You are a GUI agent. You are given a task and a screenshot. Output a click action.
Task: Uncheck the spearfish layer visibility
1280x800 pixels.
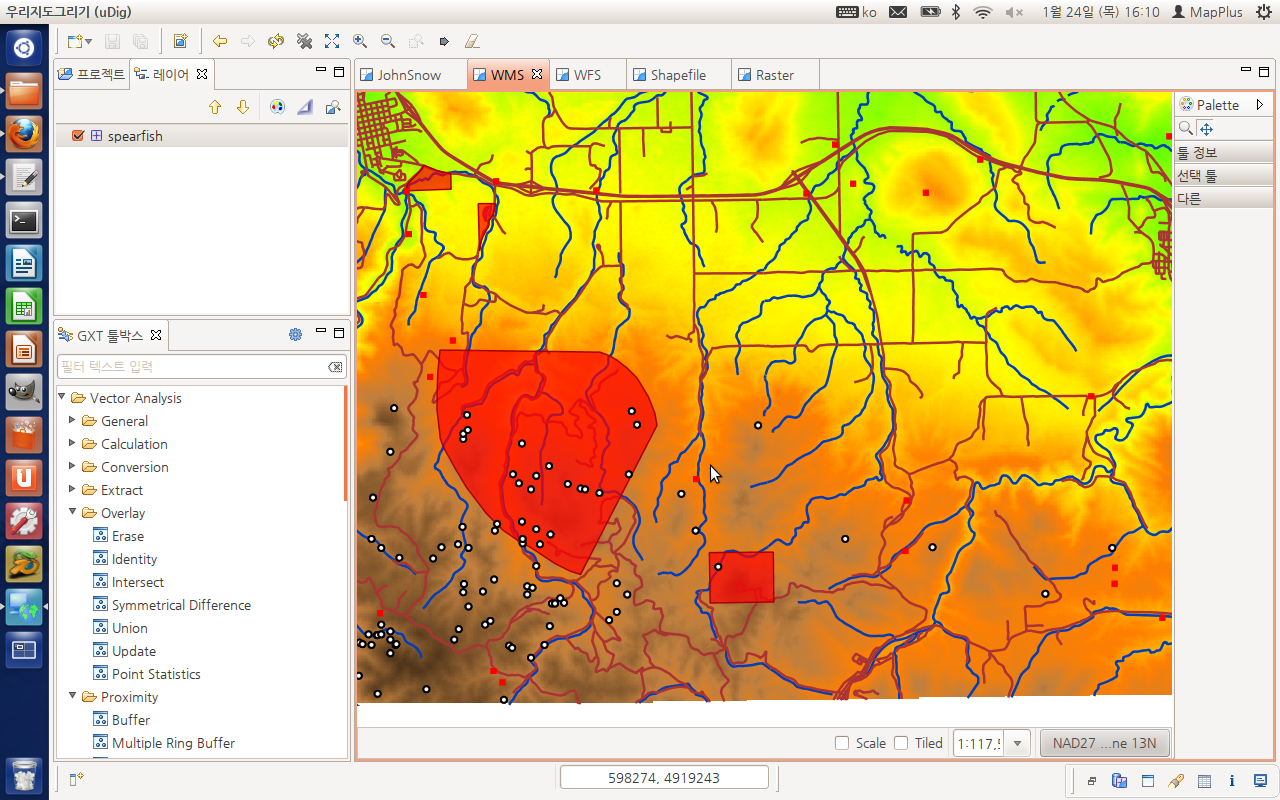click(x=77, y=136)
